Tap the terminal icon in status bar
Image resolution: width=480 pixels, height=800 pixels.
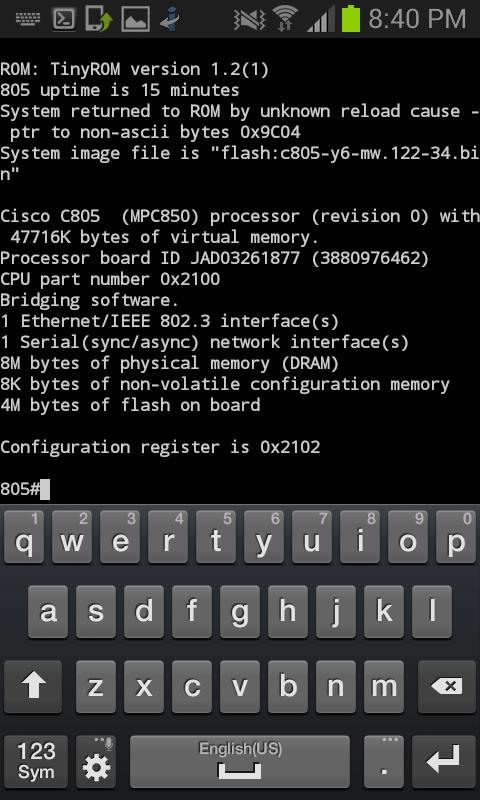point(64,19)
